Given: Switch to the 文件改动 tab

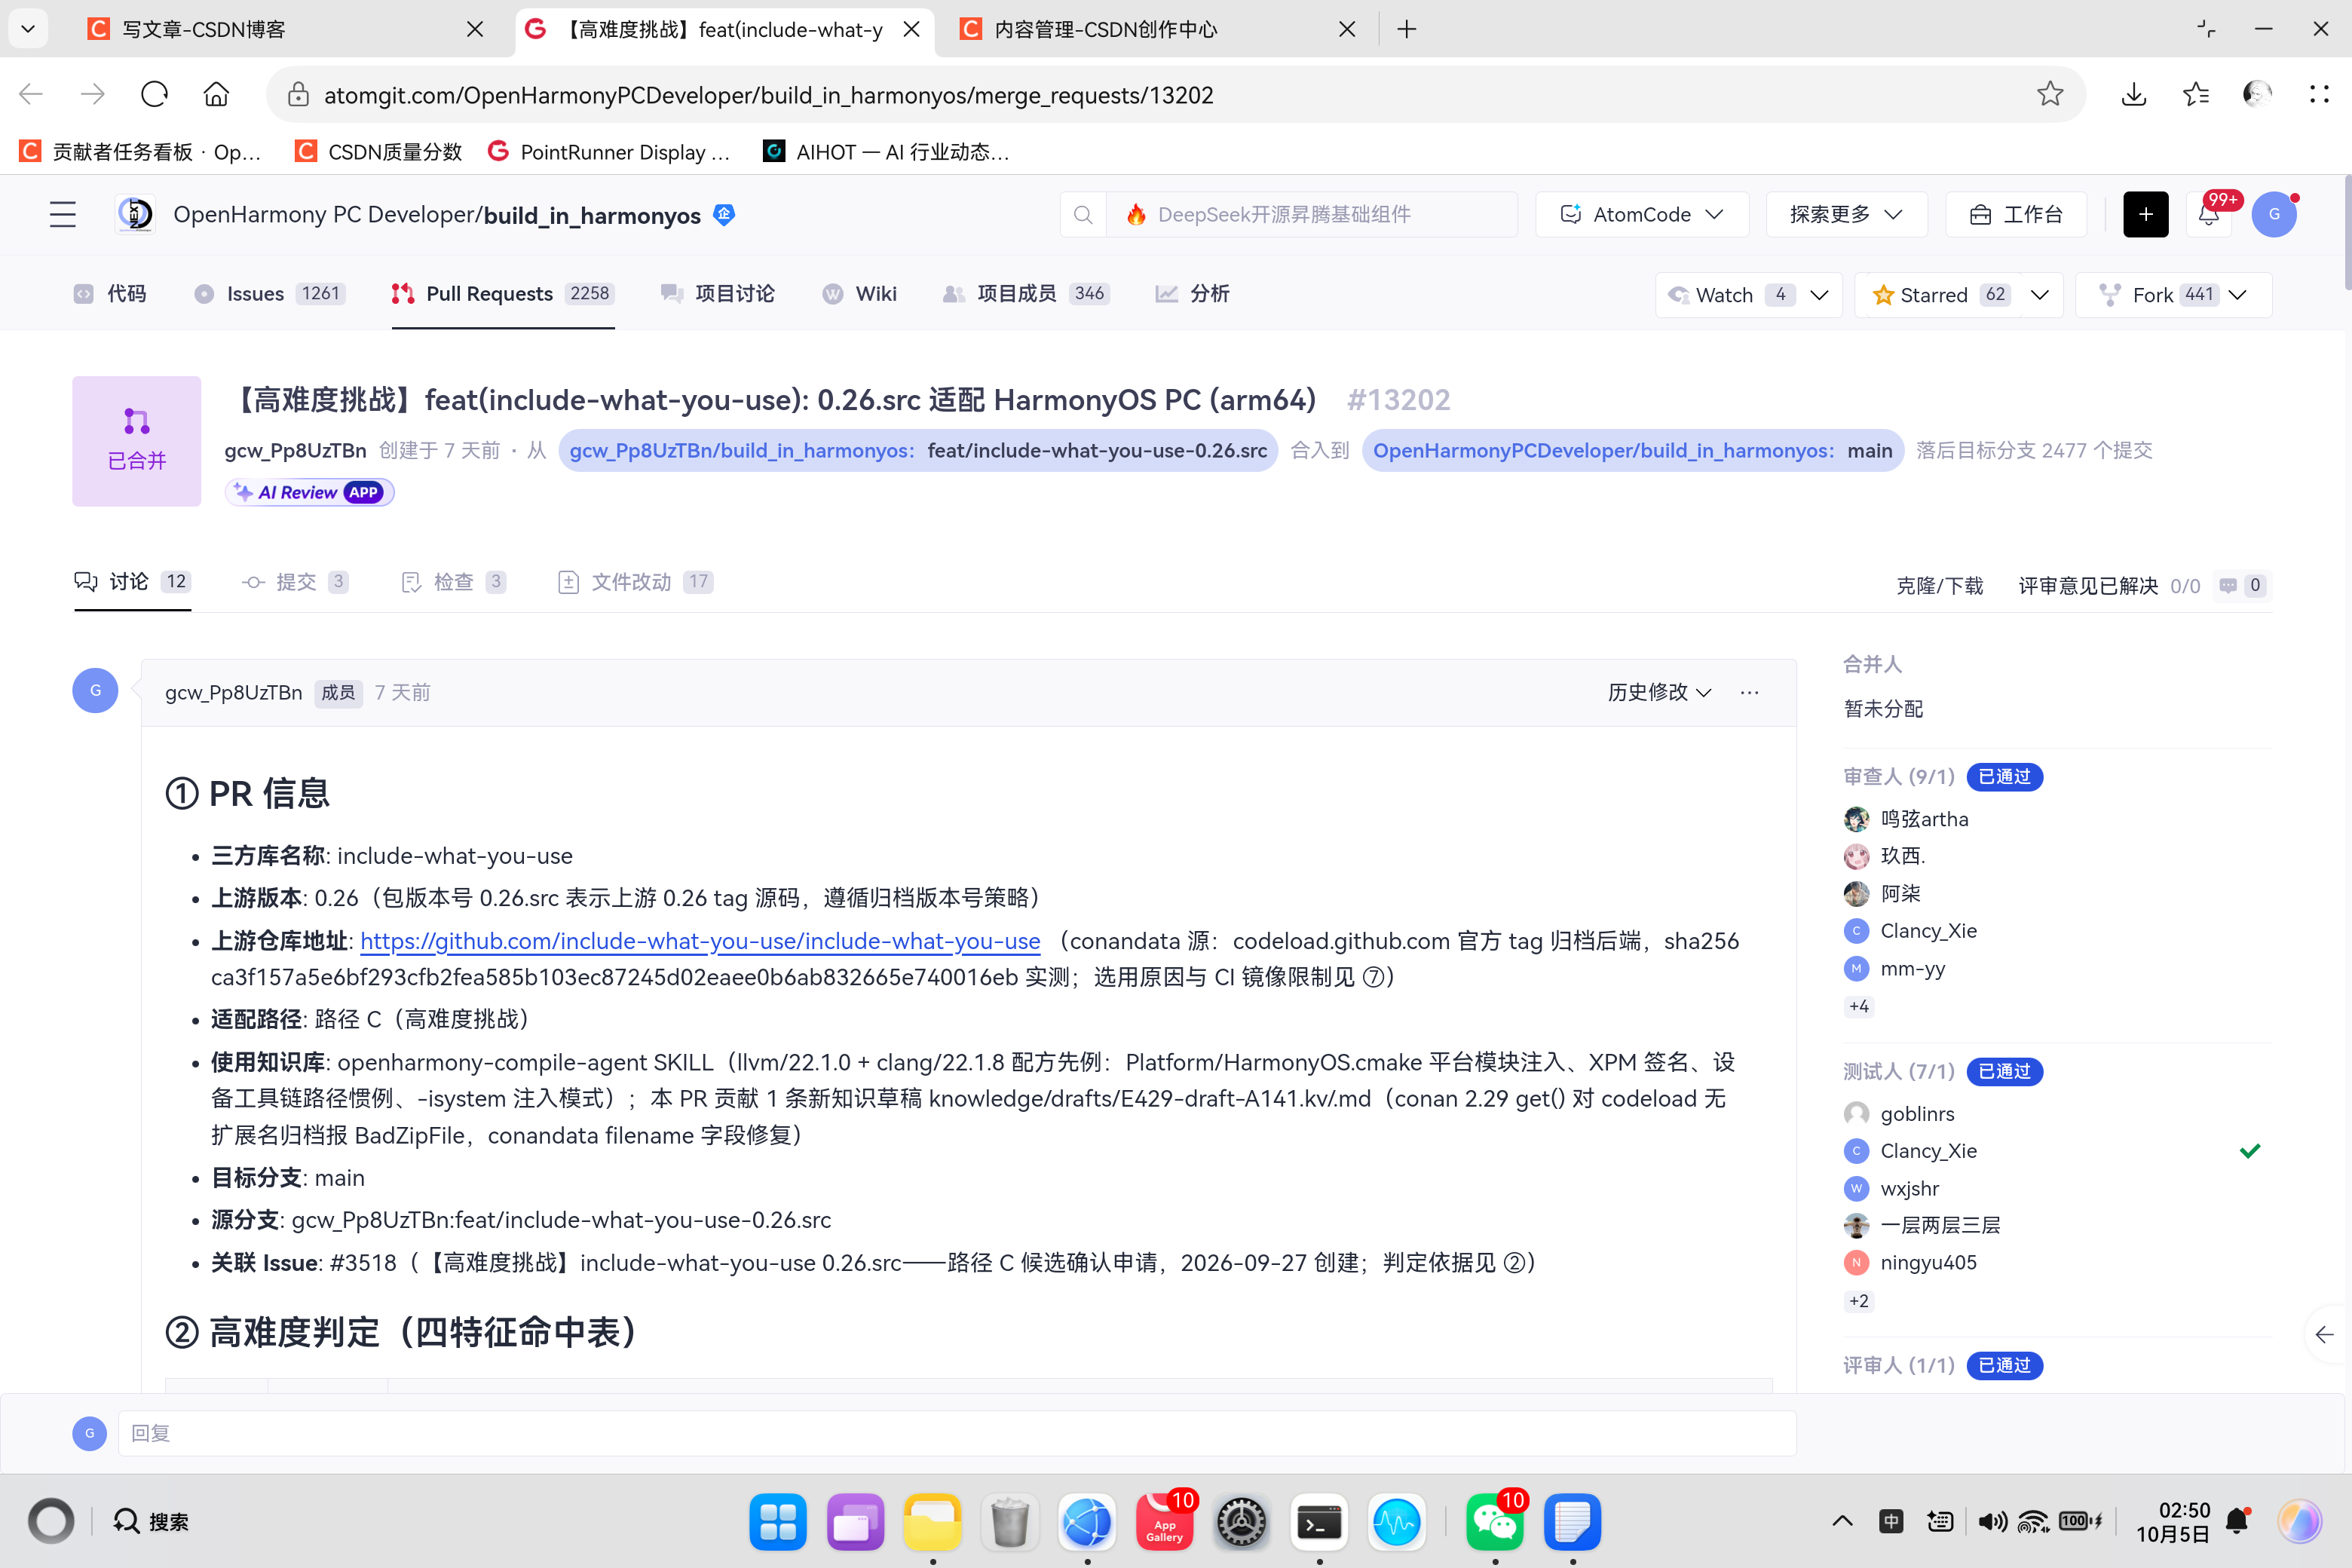Looking at the screenshot, I should coord(635,582).
